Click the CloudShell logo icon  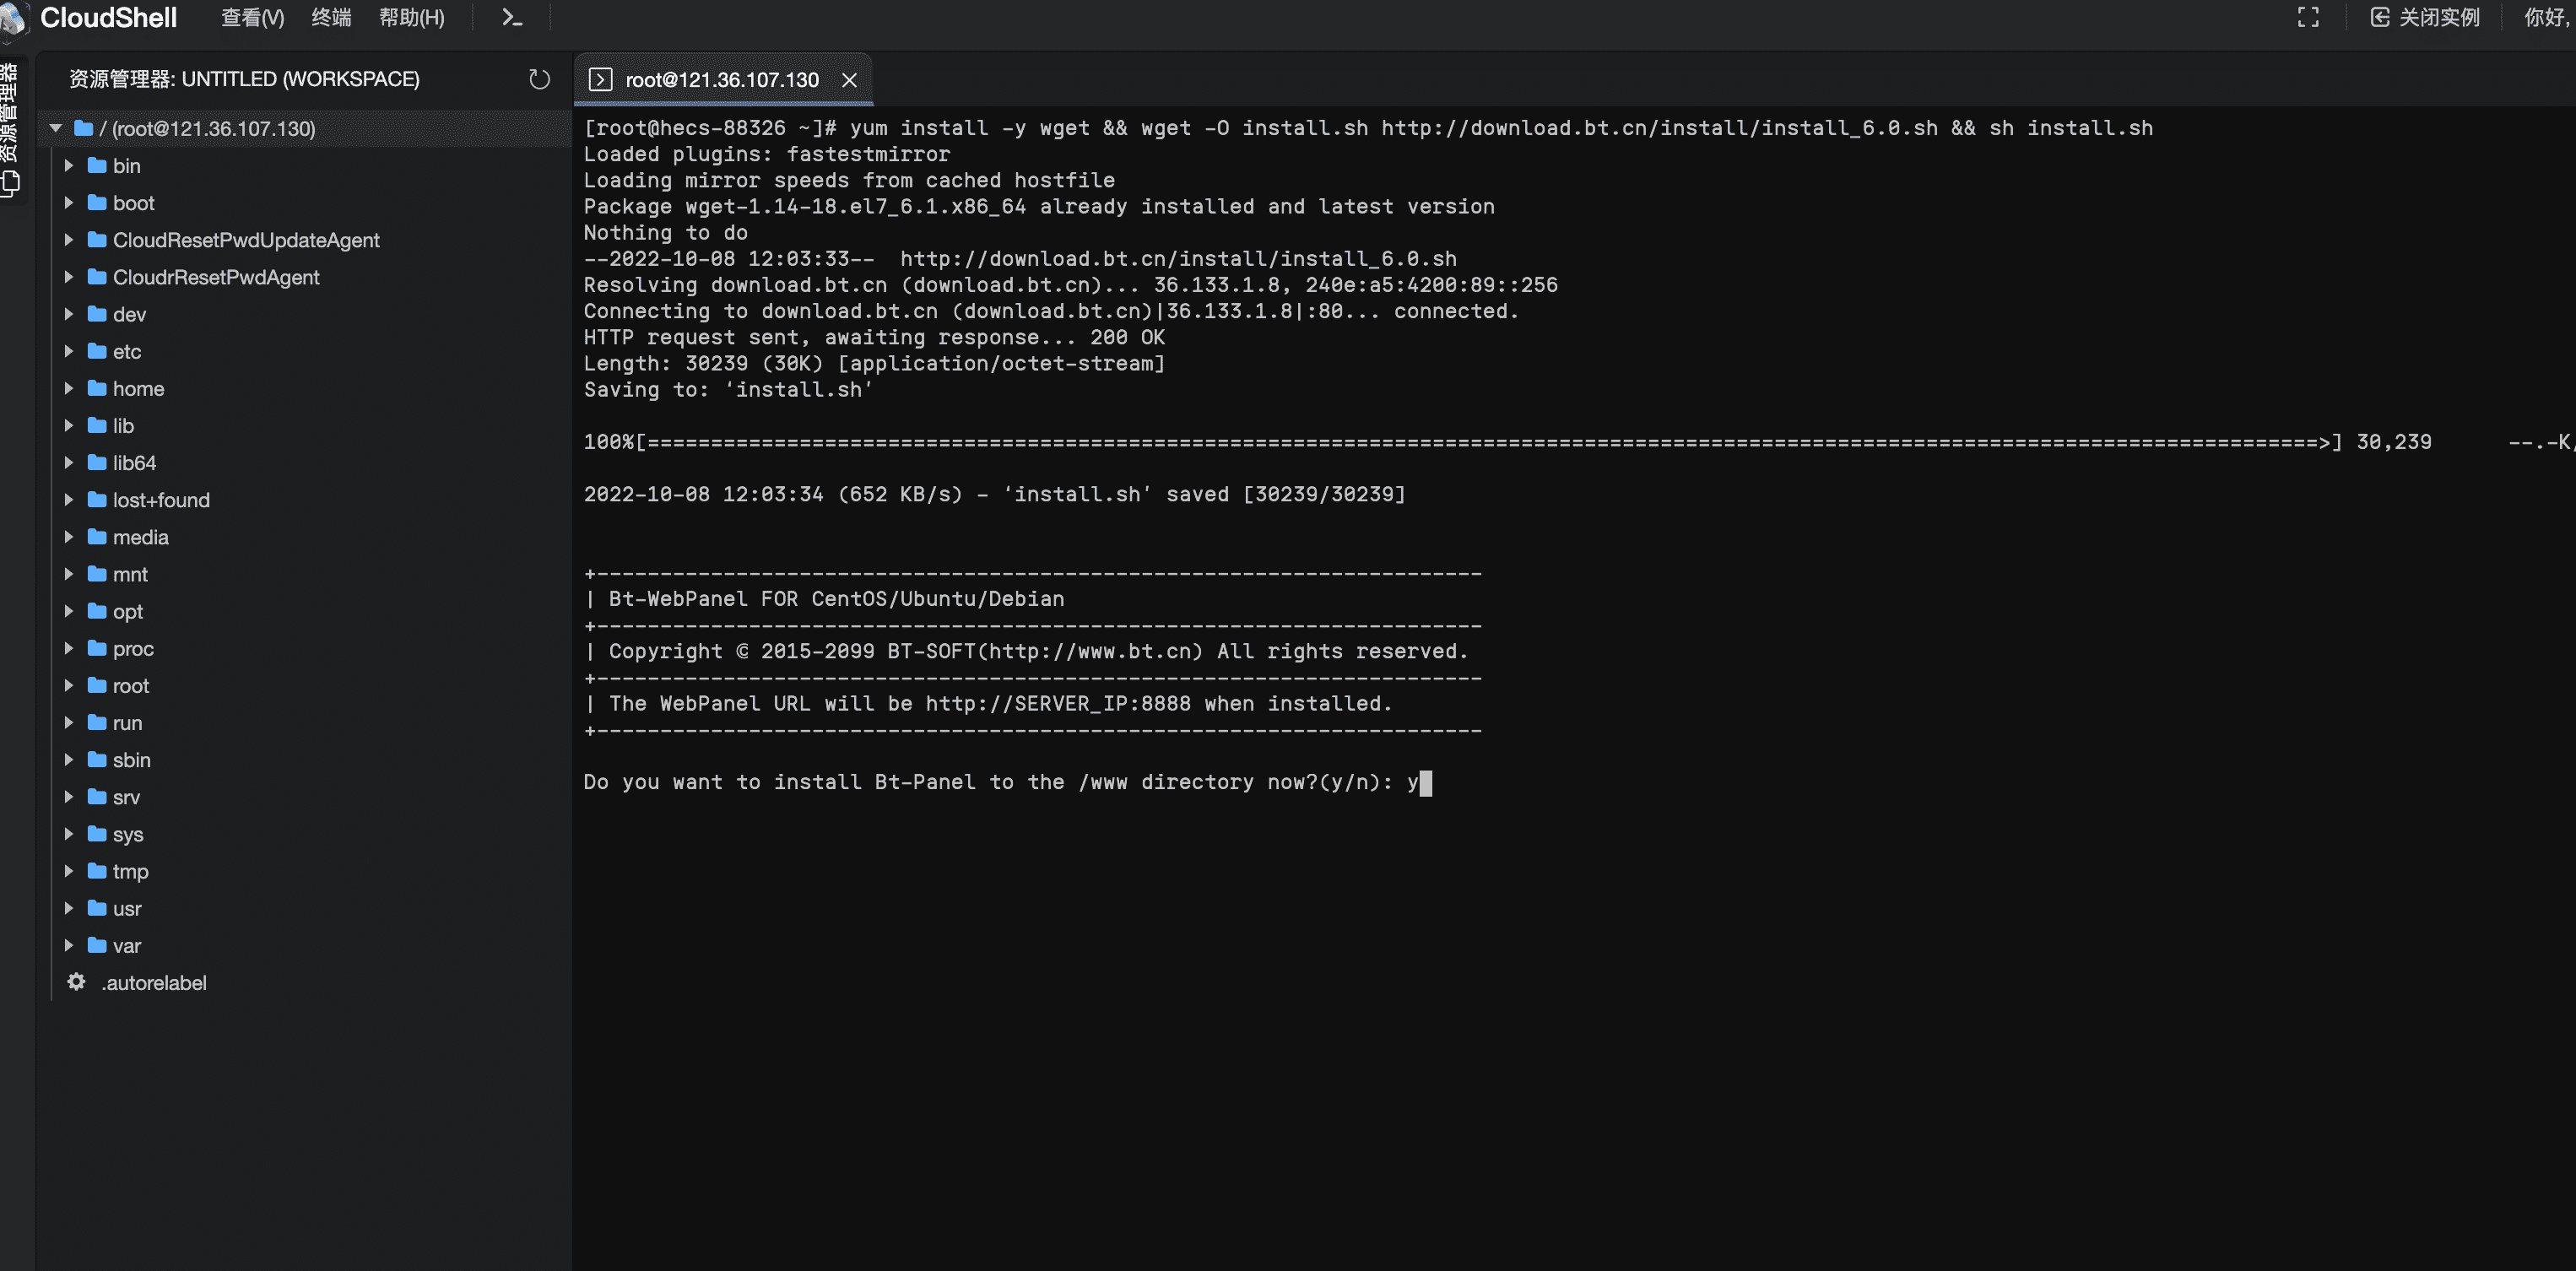tap(14, 18)
